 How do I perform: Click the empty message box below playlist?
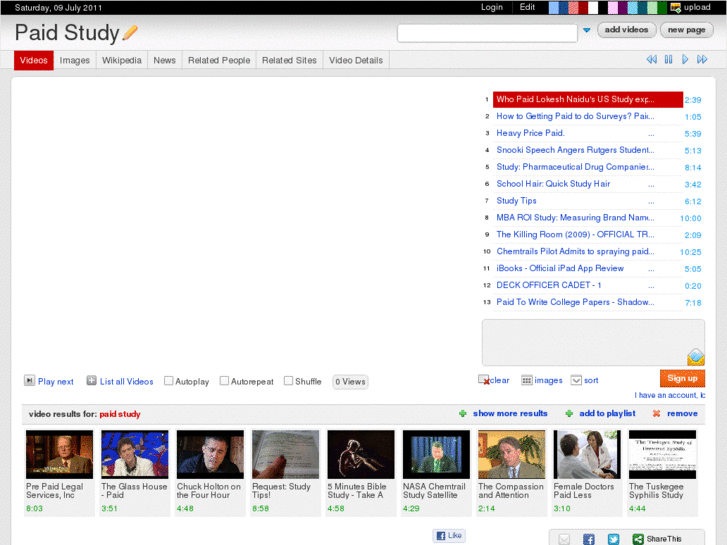[593, 342]
